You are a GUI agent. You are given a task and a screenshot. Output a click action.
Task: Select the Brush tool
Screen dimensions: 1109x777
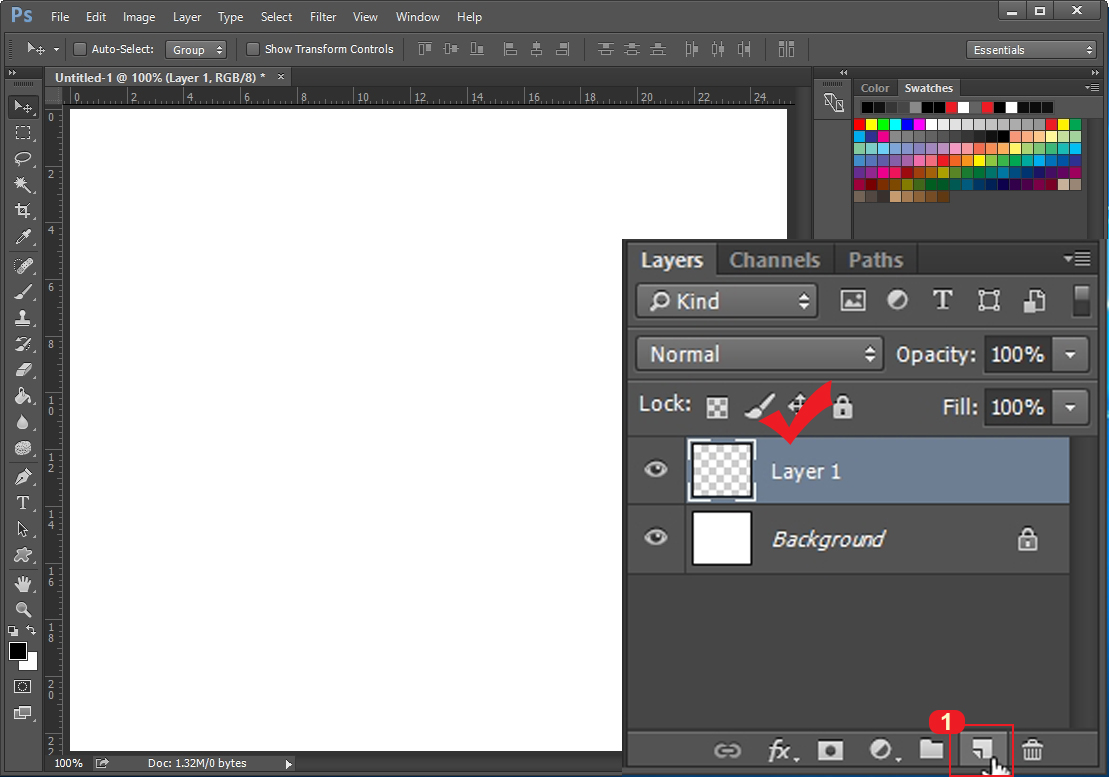coord(23,291)
